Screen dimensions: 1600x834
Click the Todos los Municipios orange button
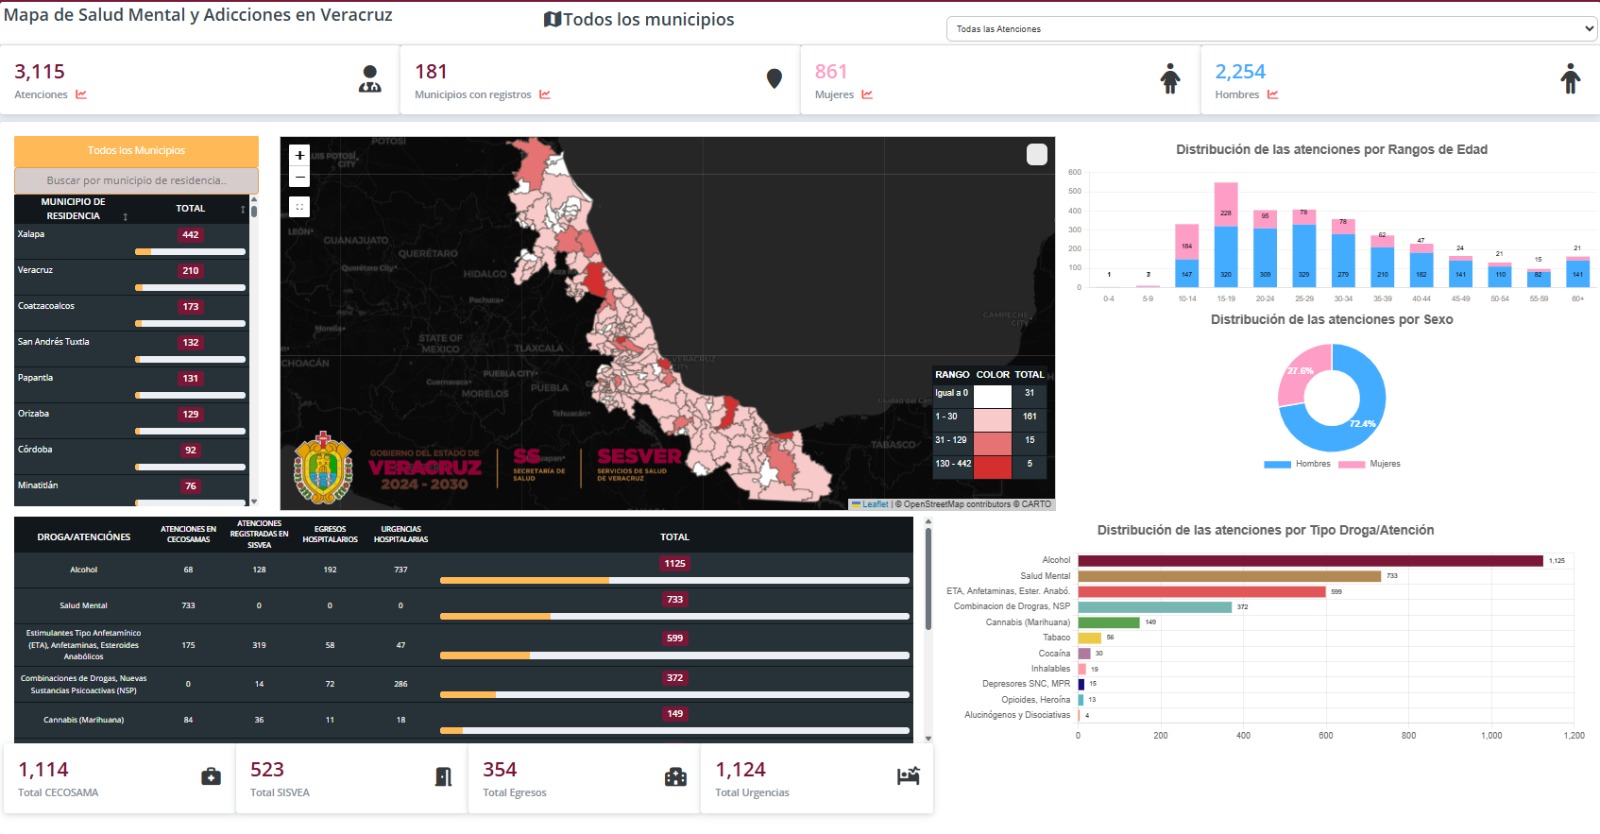click(x=136, y=151)
